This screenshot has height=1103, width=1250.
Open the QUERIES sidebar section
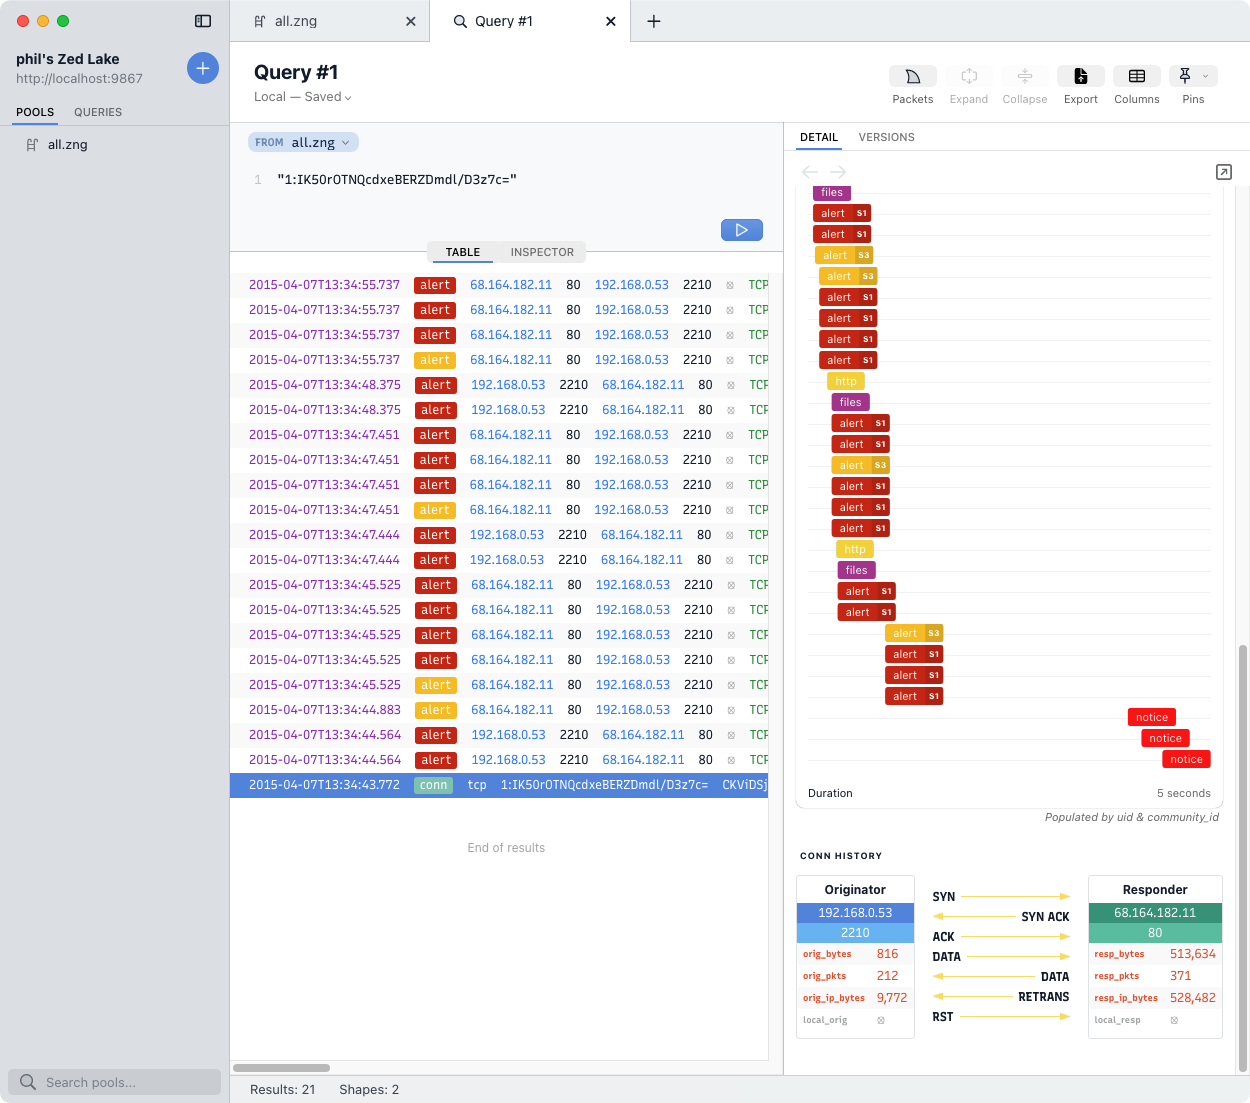[97, 112]
